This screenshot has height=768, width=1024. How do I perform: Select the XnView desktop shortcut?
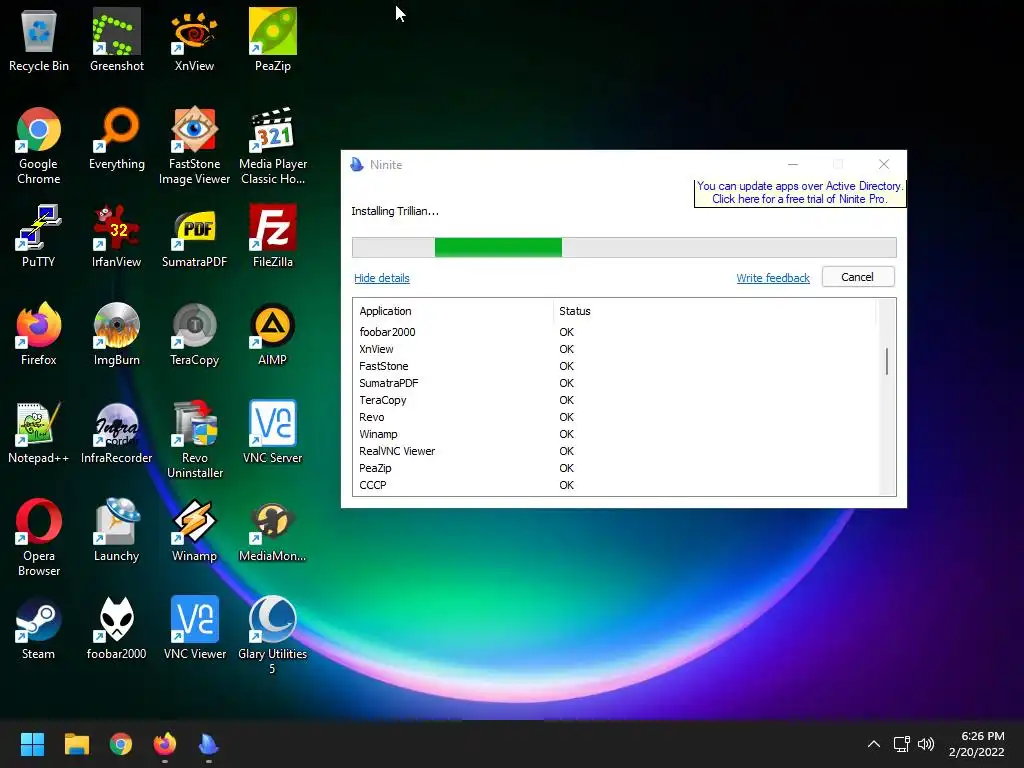point(194,40)
